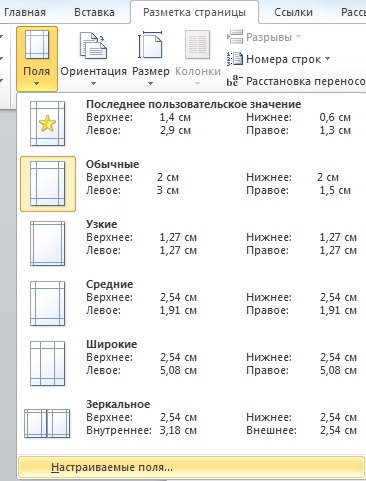
Task: Select the Средние margins thumbnail icon
Action: [47, 303]
